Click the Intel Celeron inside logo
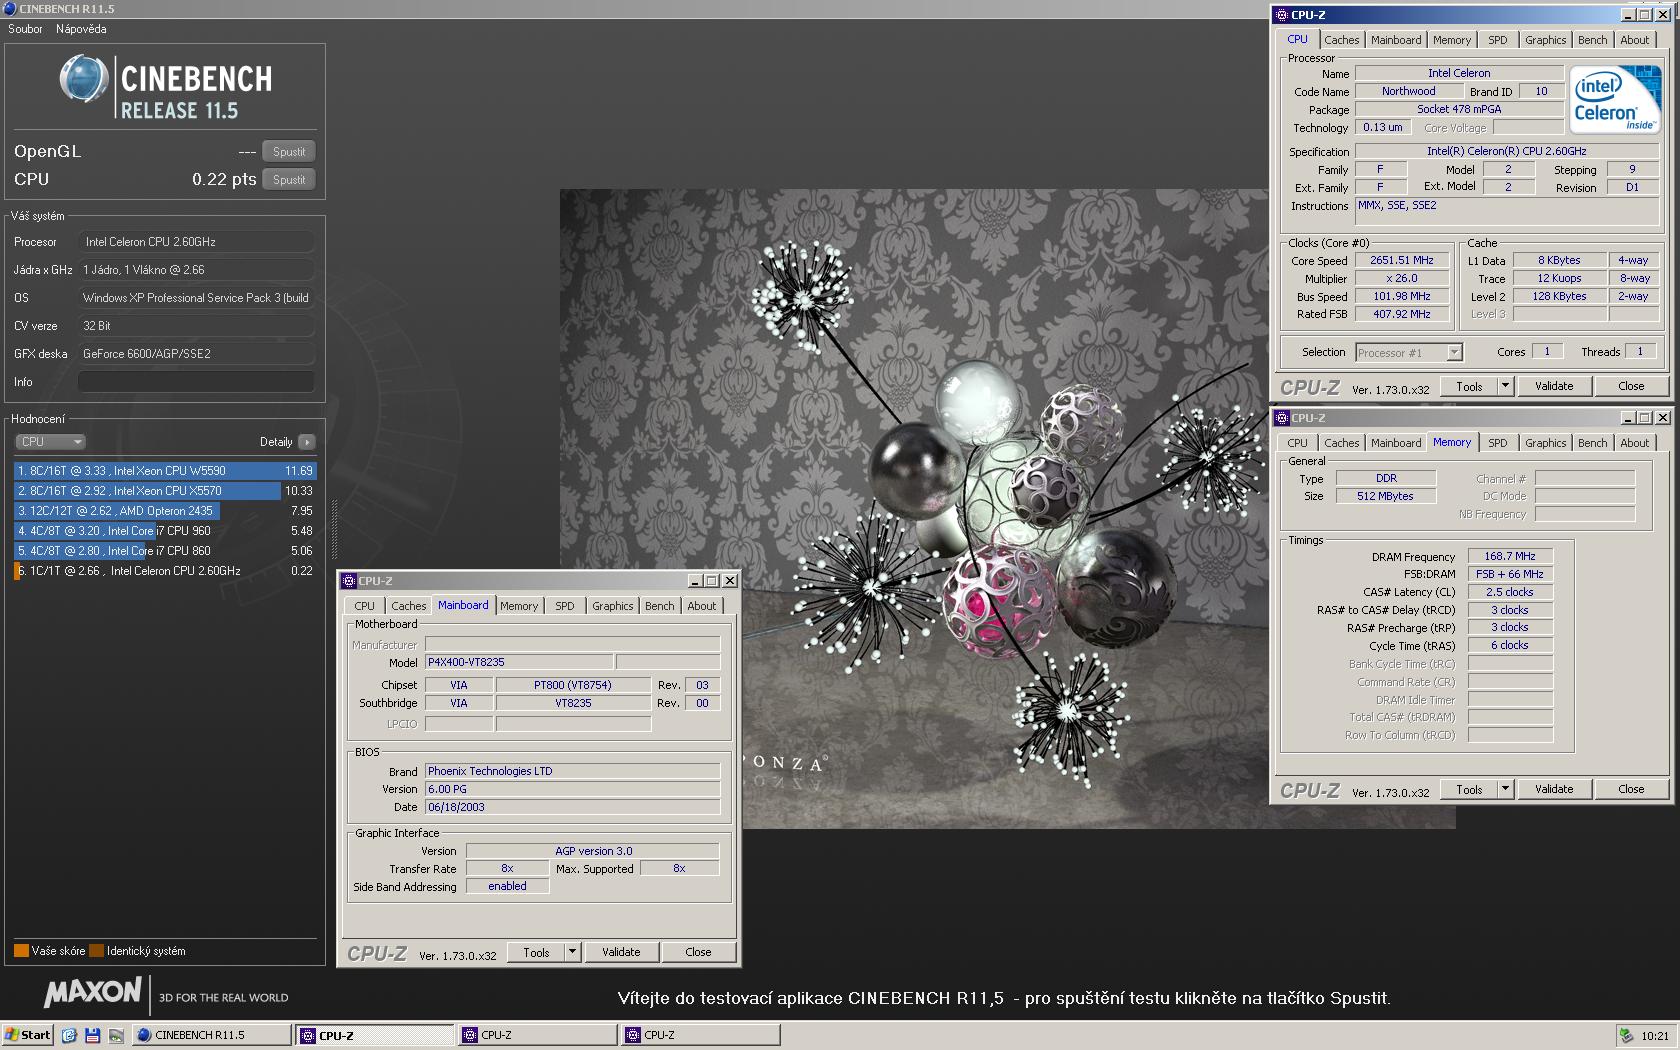Screen dimensions: 1680x1050 (x=1613, y=98)
